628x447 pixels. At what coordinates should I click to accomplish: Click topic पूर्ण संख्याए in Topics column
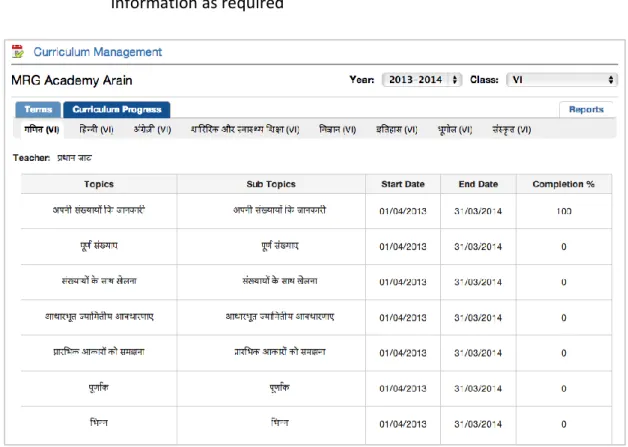click(99, 245)
